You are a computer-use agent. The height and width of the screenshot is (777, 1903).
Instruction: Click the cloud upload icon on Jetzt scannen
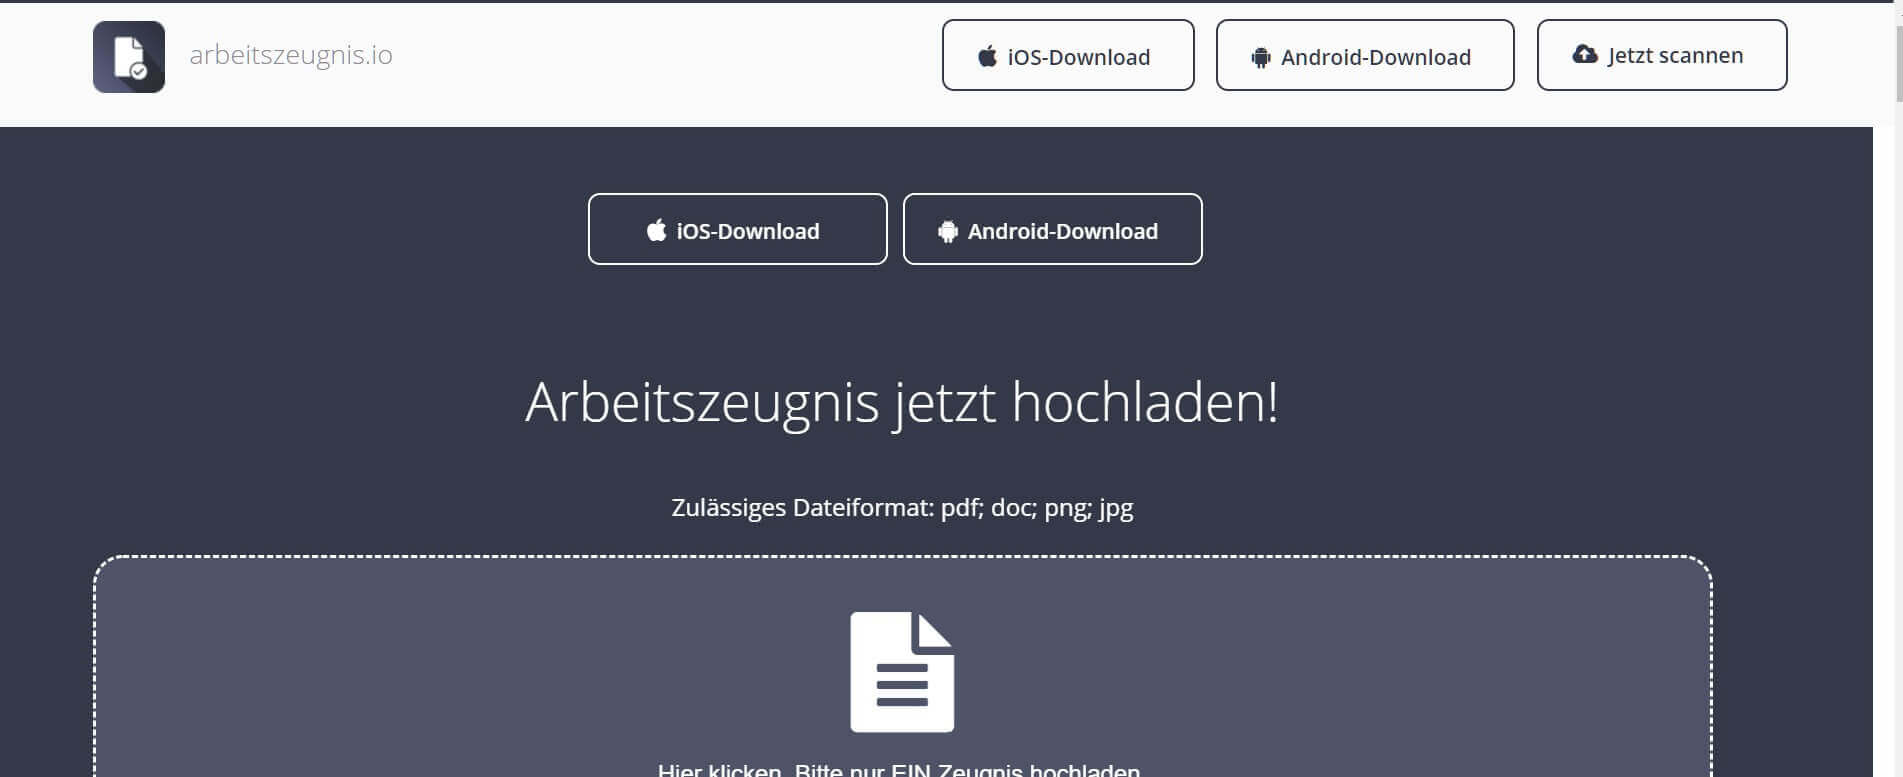(x=1585, y=54)
